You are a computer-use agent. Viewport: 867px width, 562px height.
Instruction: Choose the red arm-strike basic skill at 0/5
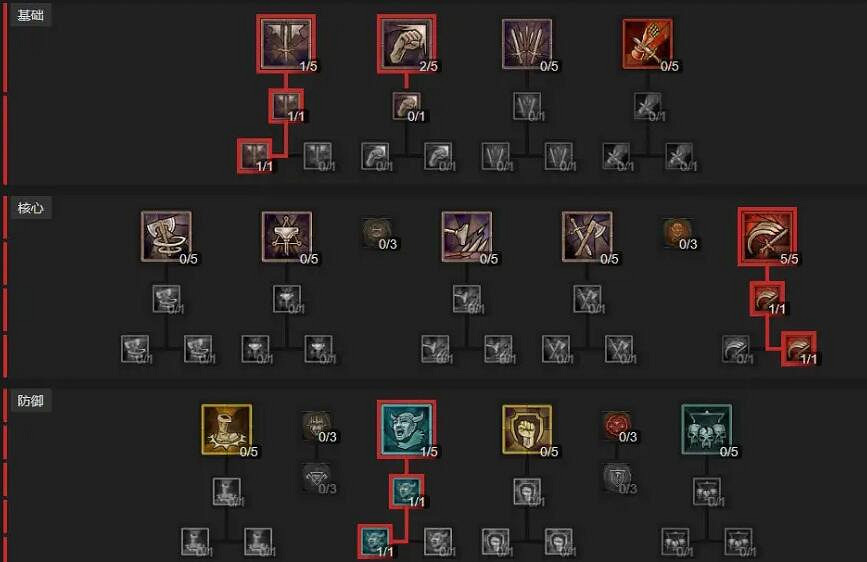tap(647, 44)
